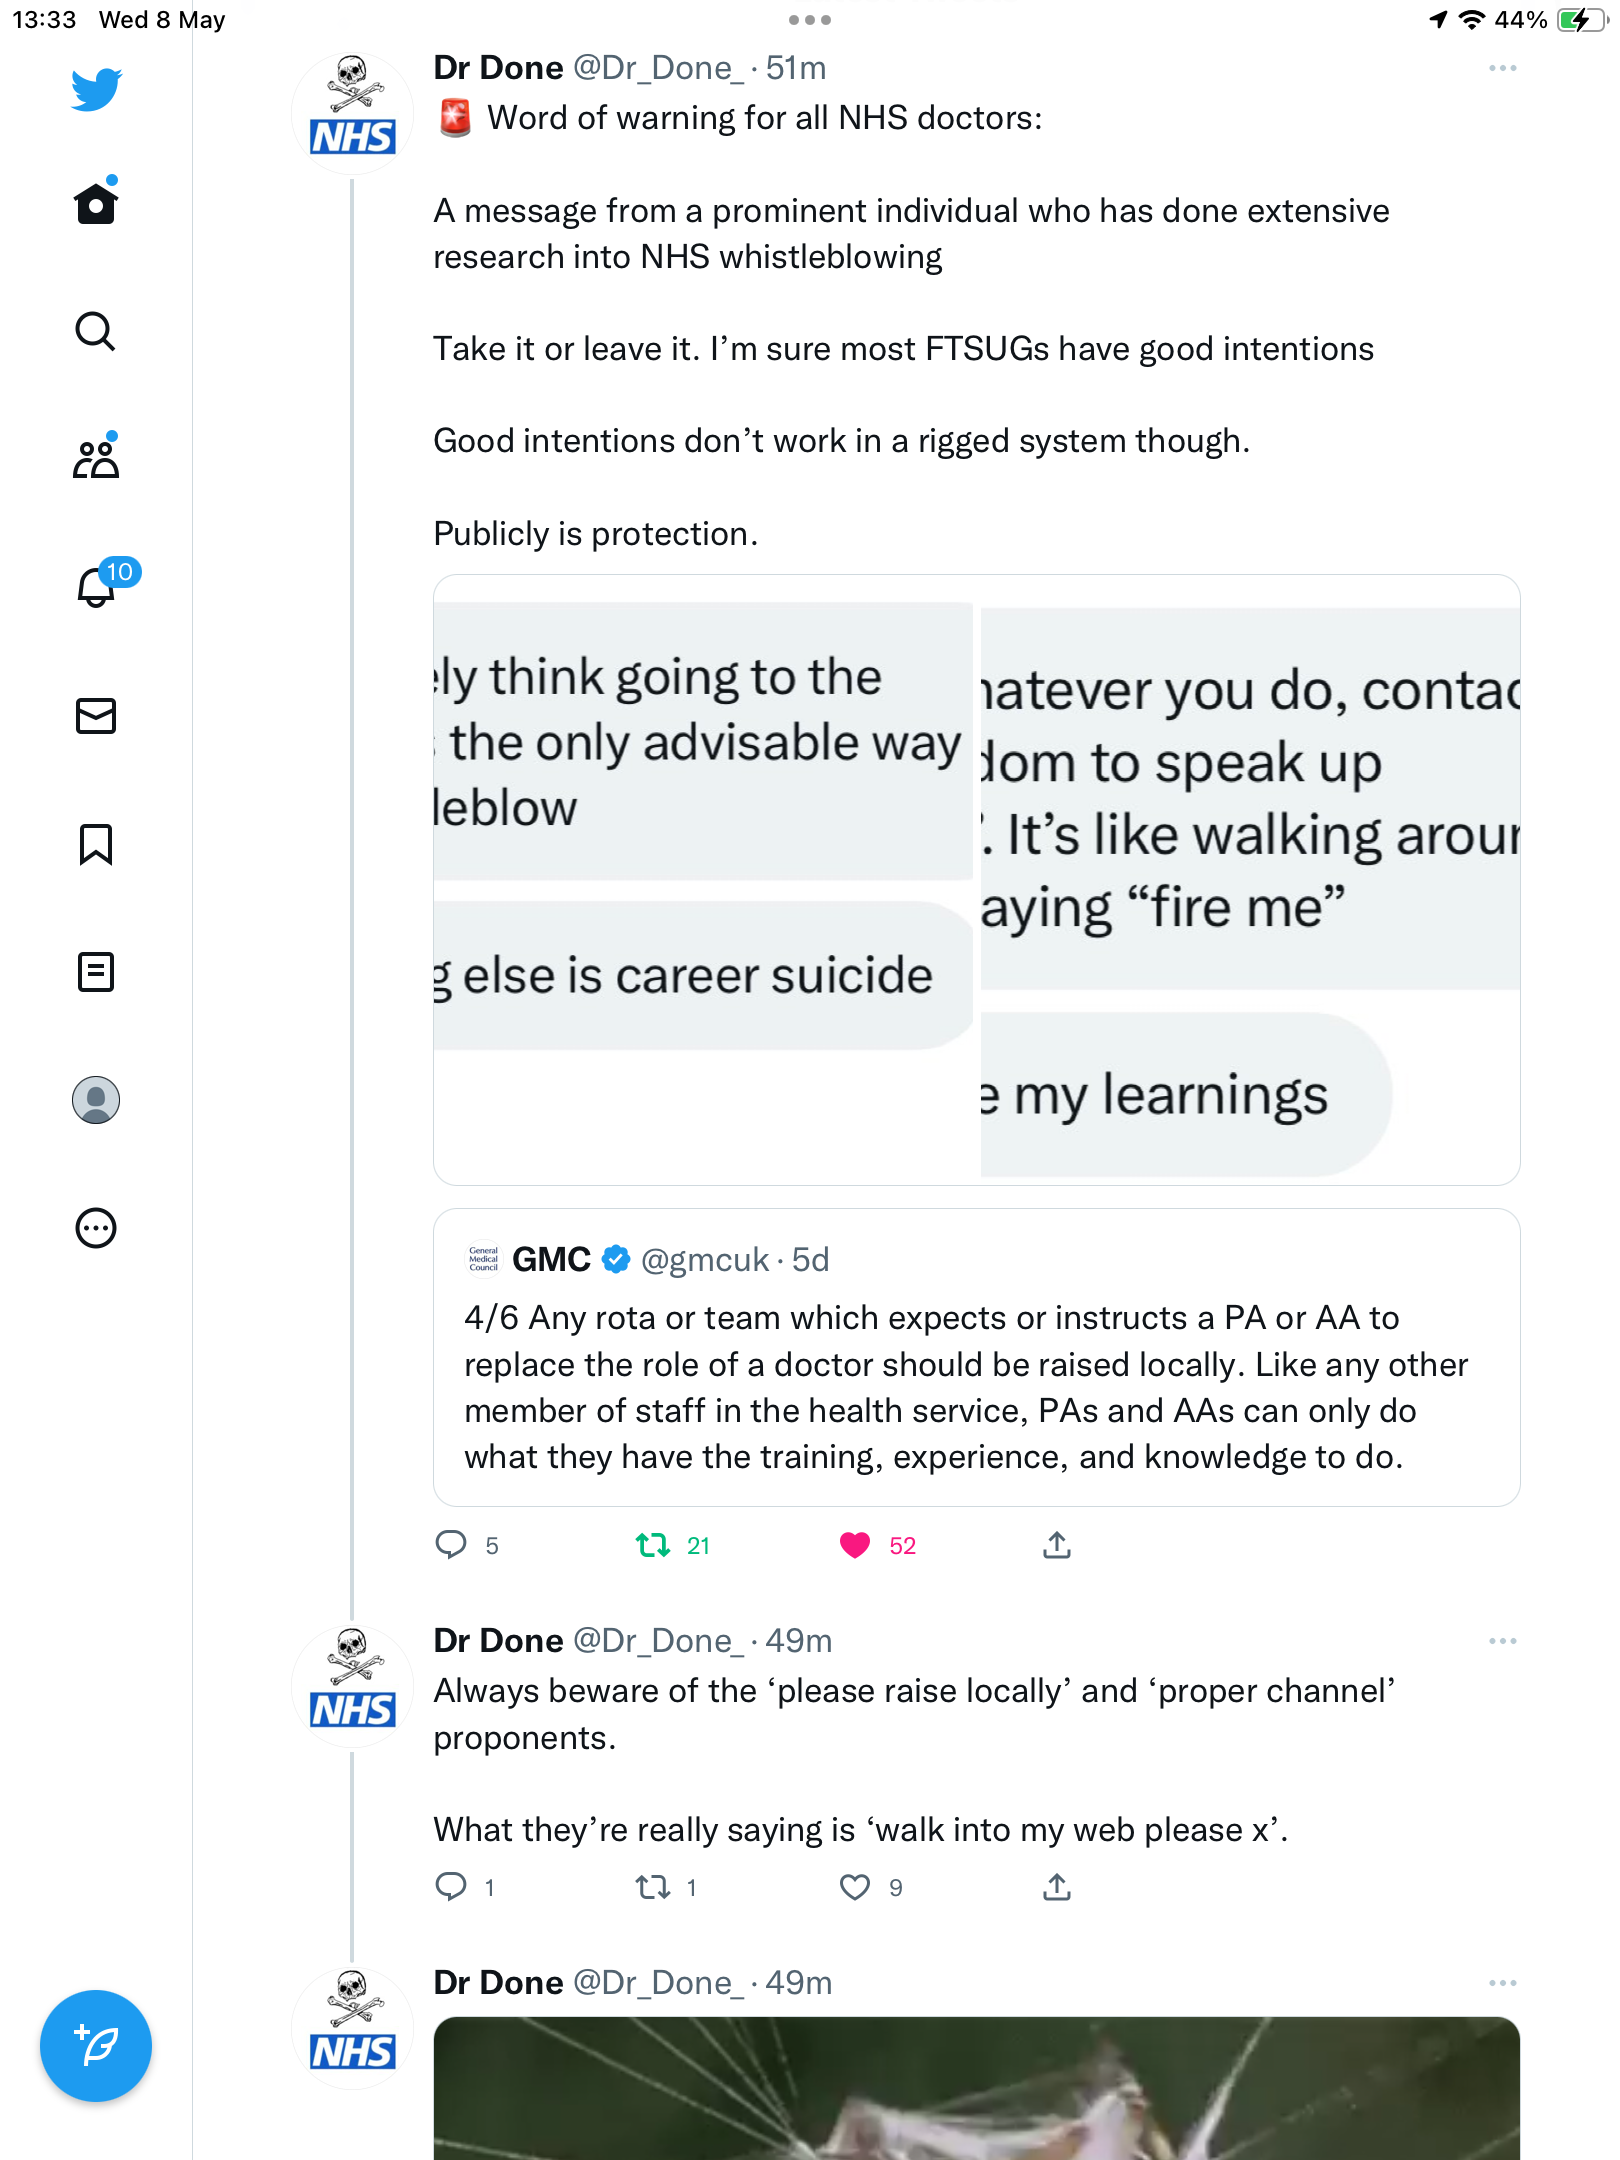Open the More circle menu in sidebar

click(96, 1228)
